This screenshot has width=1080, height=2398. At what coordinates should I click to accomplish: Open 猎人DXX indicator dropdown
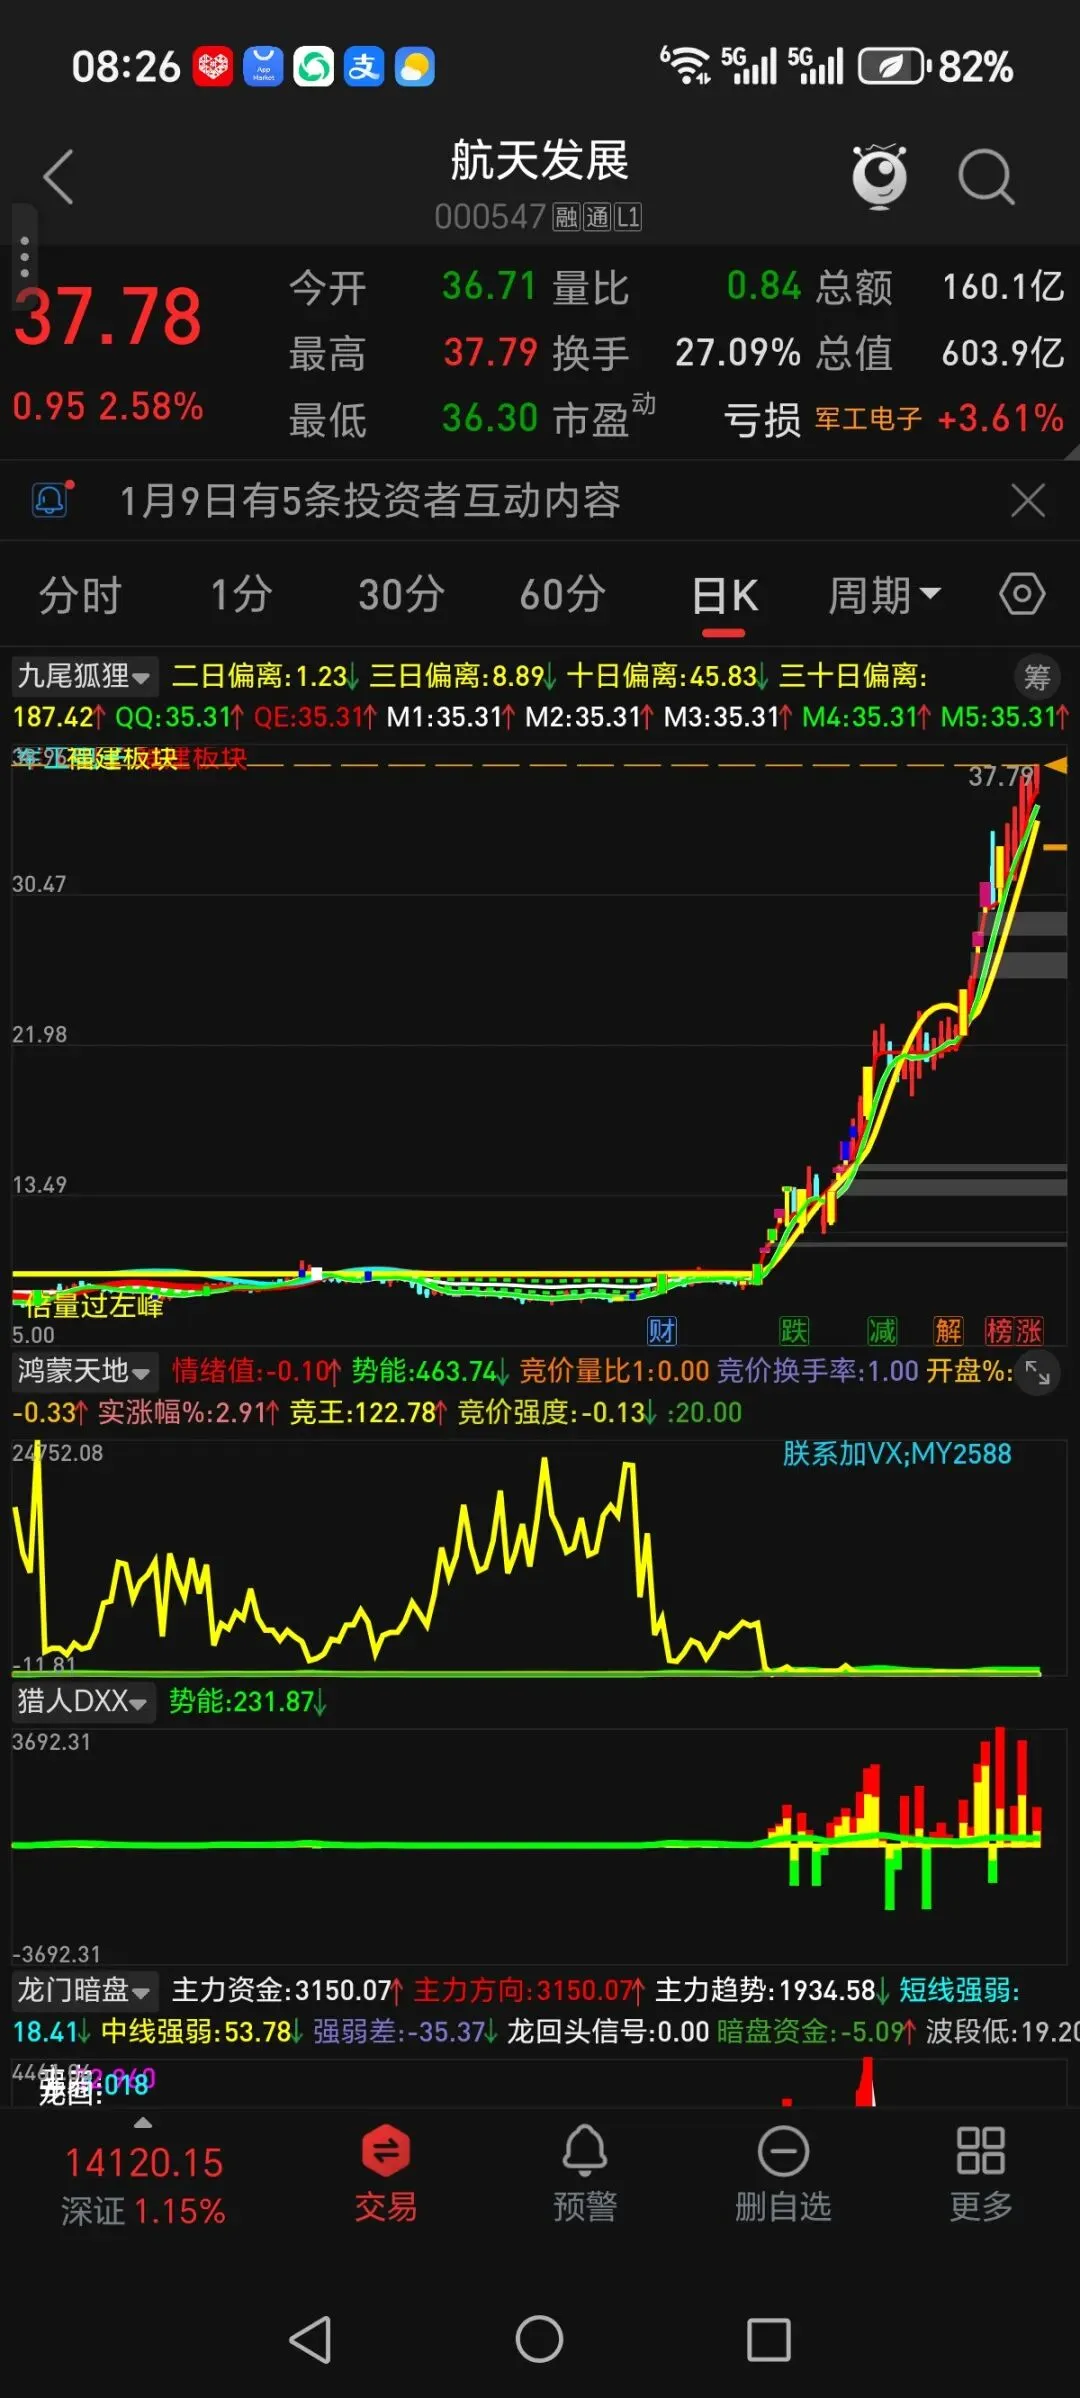pyautogui.click(x=83, y=1701)
